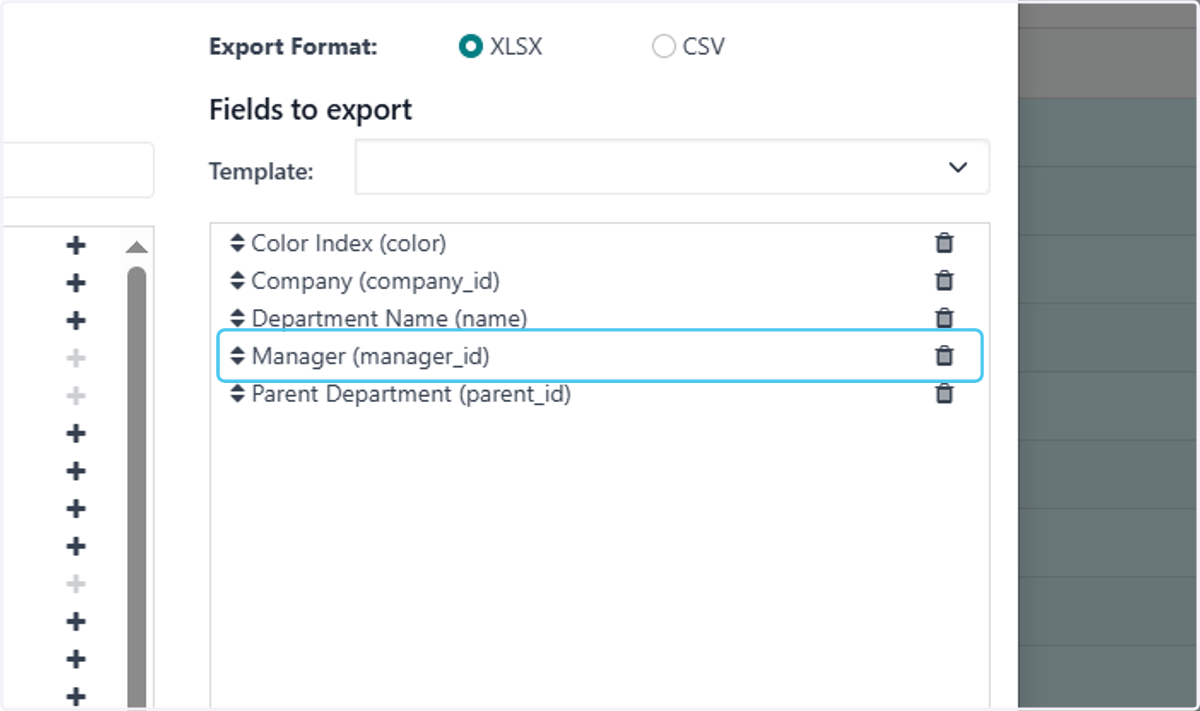Select the 'Department Name (name)' row
This screenshot has width=1200, height=711.
(600, 318)
